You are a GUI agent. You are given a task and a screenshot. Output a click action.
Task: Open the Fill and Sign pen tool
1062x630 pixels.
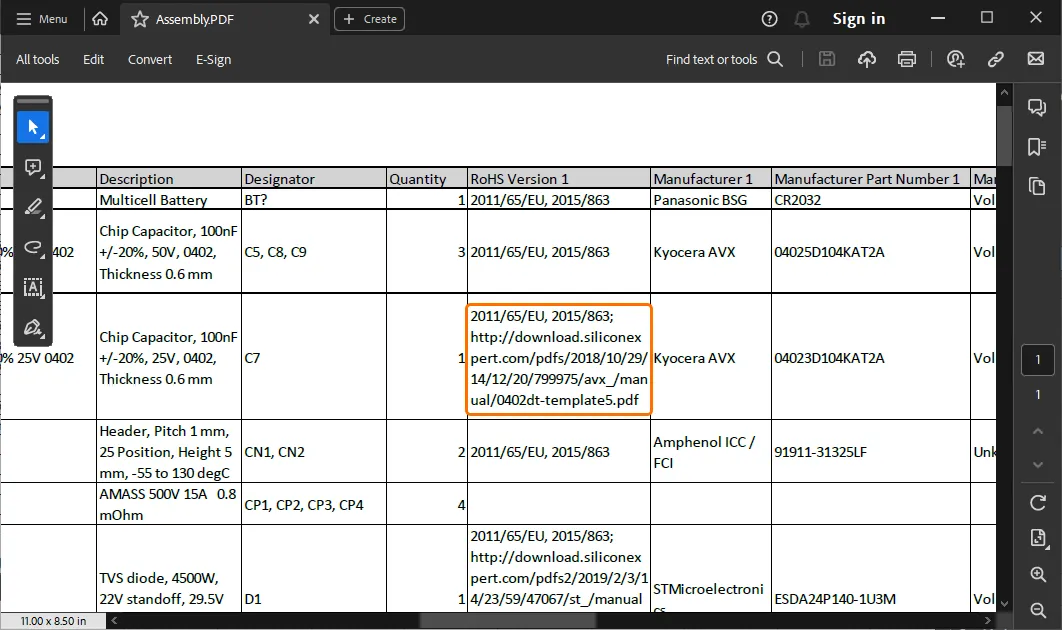[33, 327]
